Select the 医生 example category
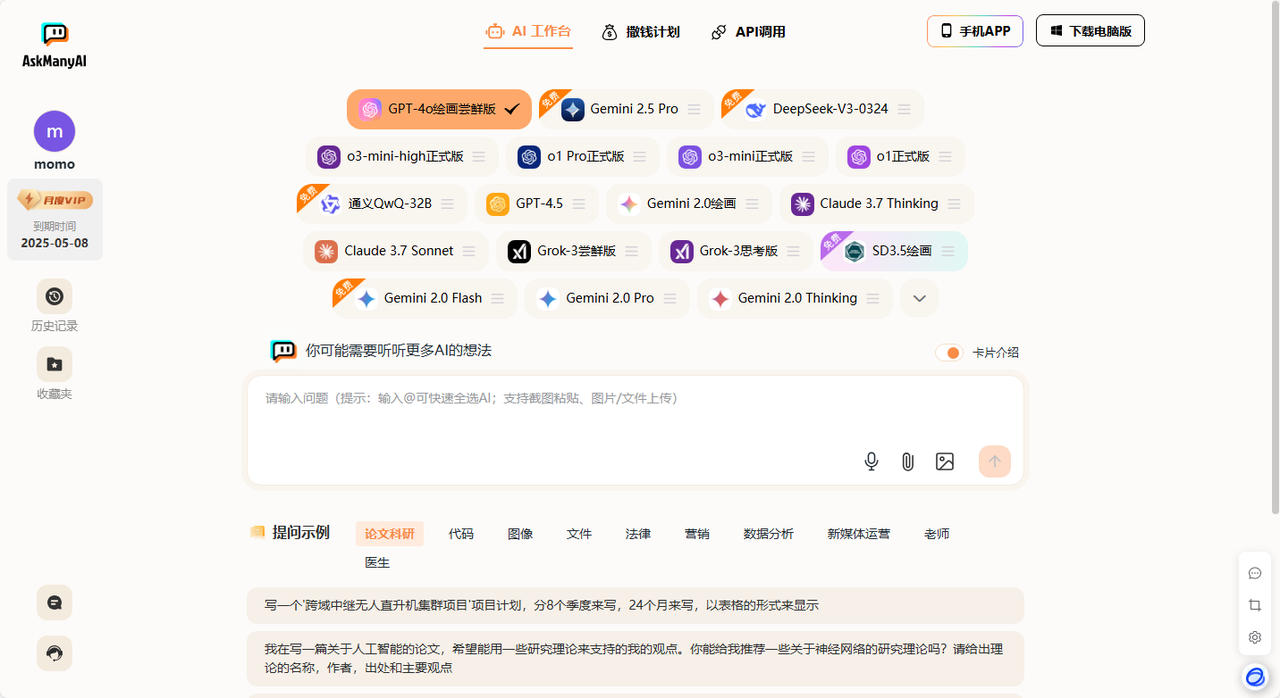 point(377,563)
